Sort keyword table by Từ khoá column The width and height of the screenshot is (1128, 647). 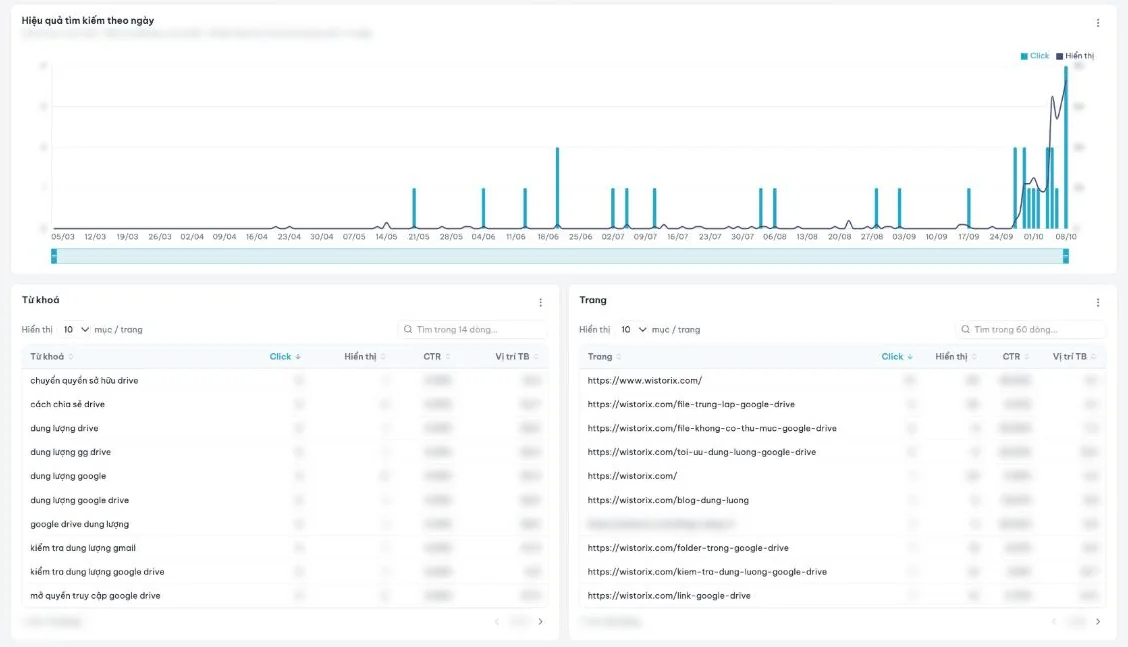pos(51,356)
